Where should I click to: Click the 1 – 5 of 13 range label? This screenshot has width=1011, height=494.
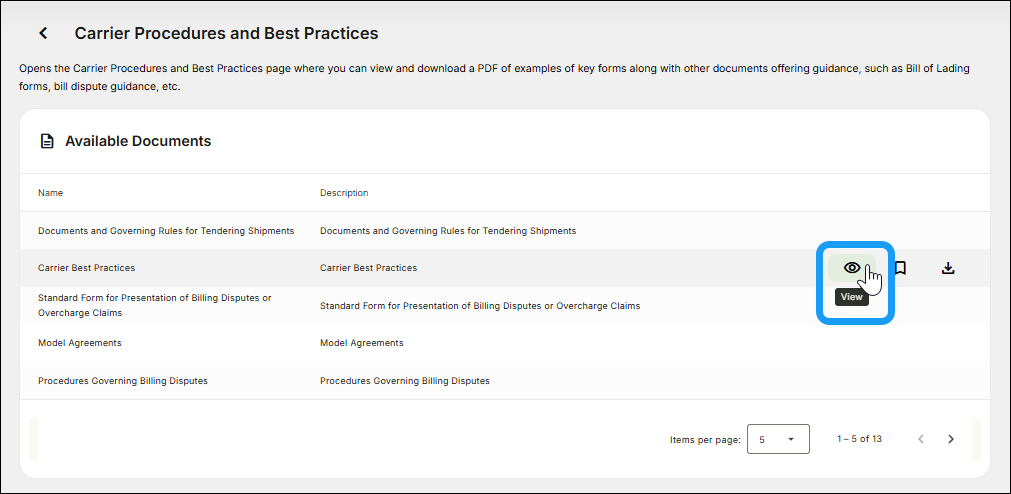pos(859,439)
